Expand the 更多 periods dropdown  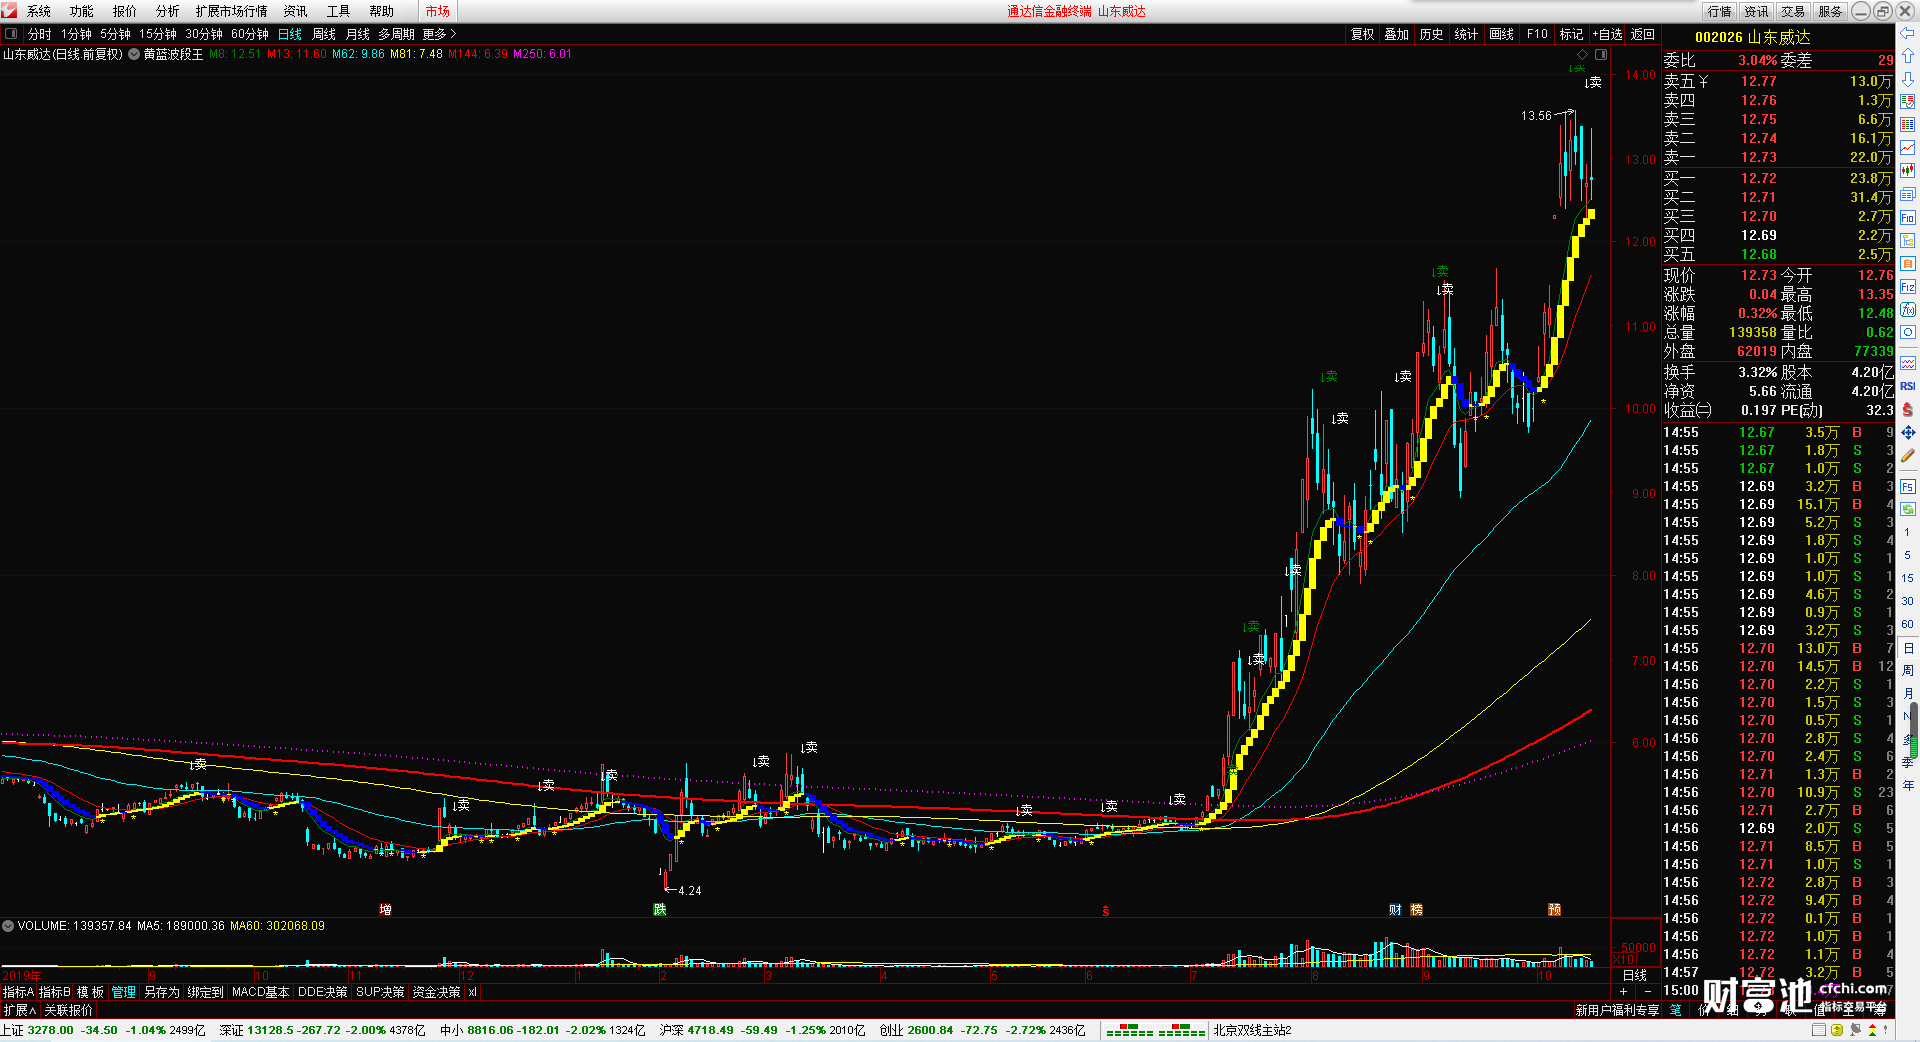point(439,34)
